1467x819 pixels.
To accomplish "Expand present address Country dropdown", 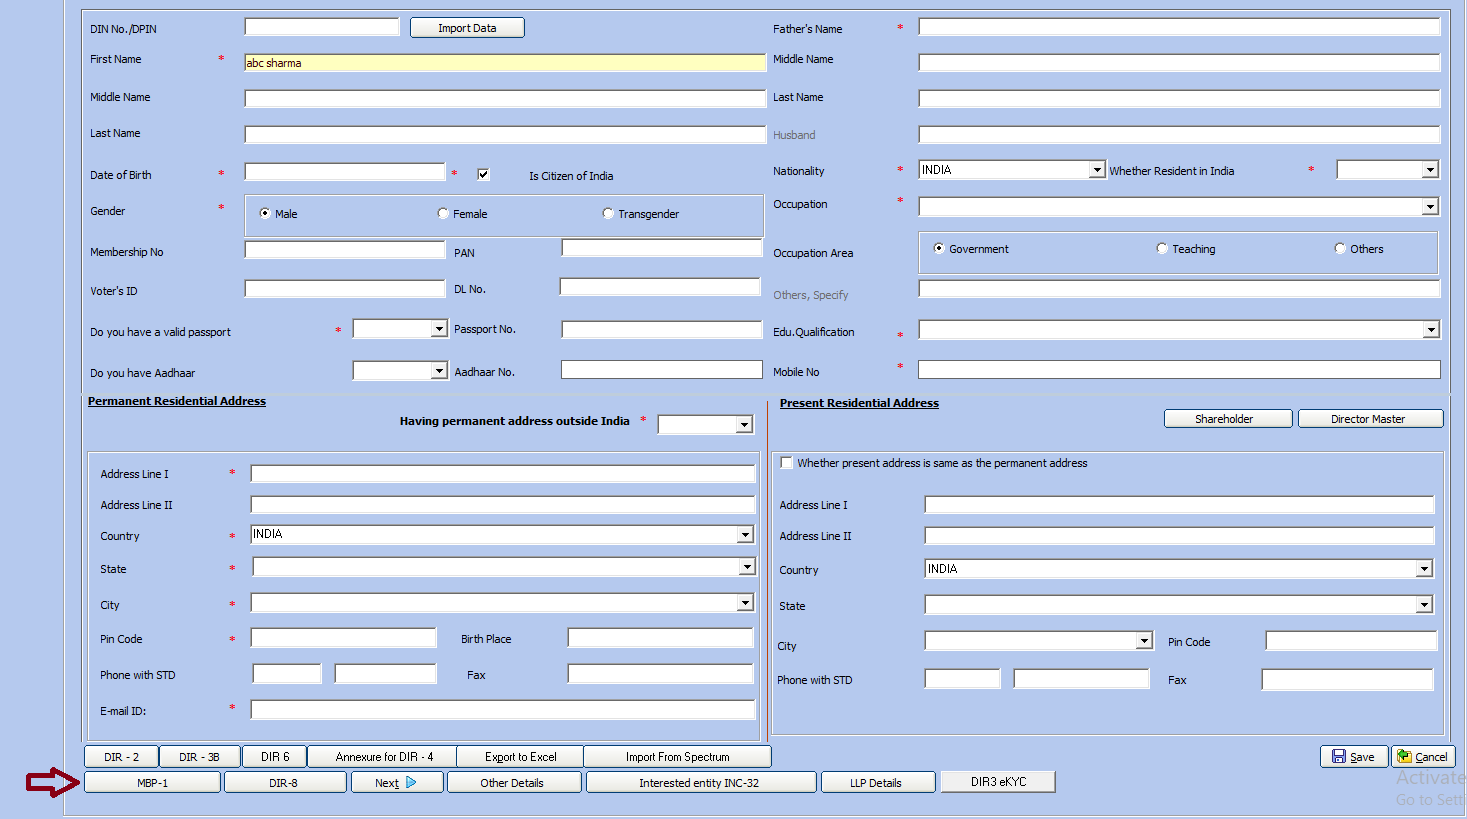I will (1424, 569).
